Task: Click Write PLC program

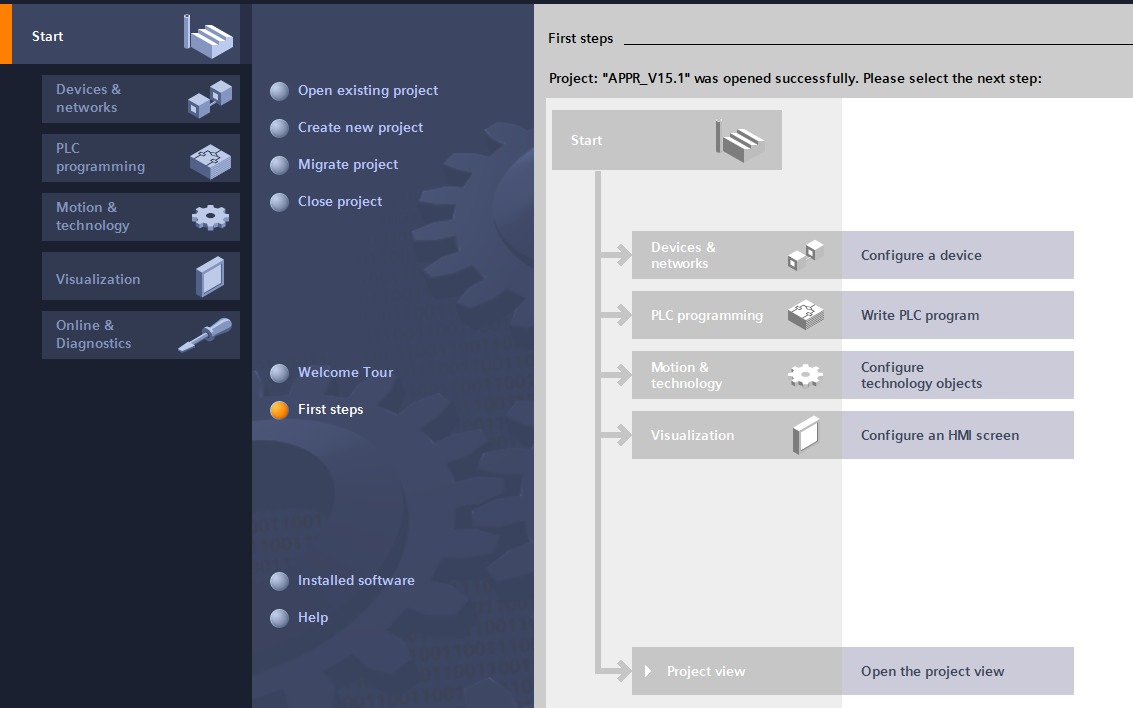Action: click(920, 315)
